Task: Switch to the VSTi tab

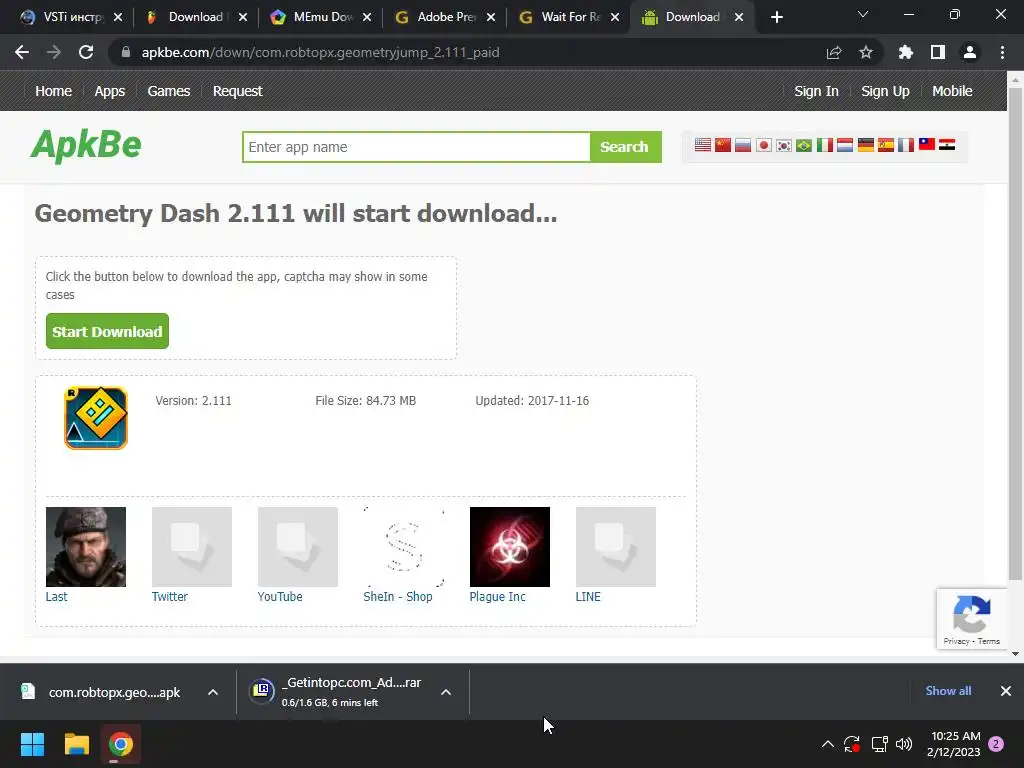Action: tap(71, 17)
